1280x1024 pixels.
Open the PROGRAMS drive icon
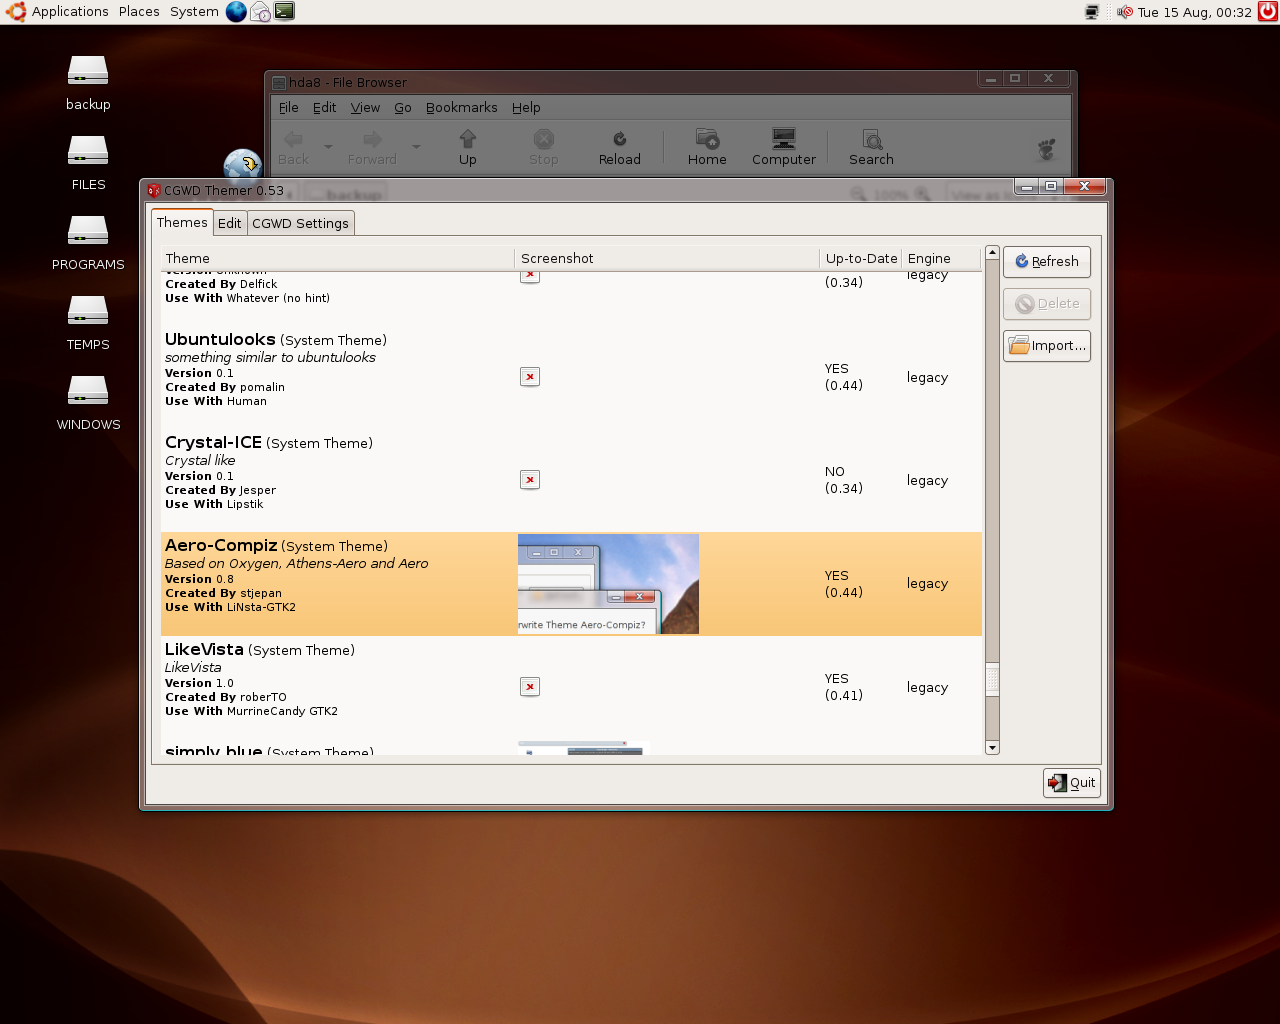tap(88, 232)
